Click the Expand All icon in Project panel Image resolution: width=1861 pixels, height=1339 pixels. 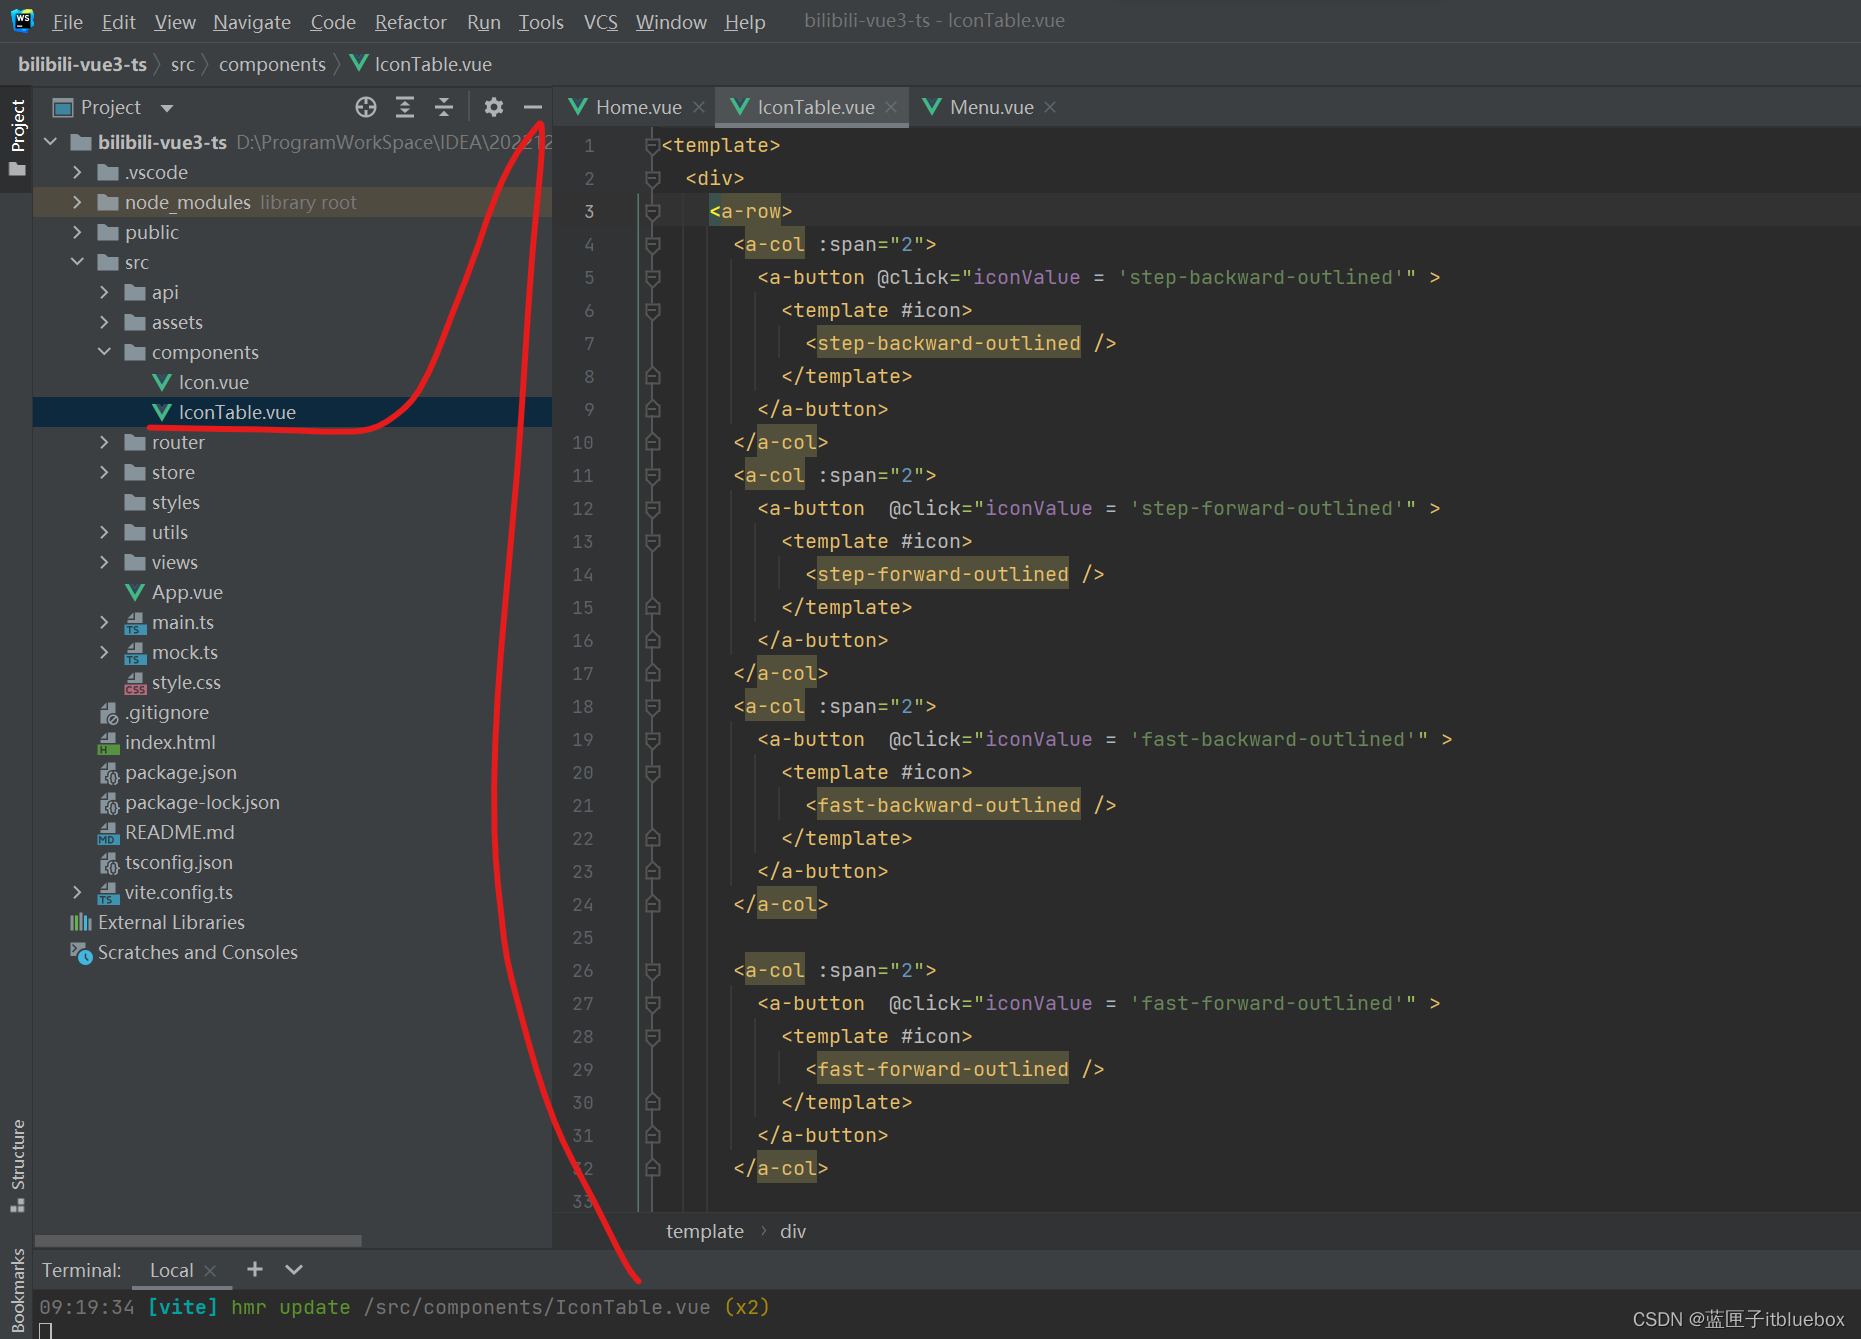405,107
